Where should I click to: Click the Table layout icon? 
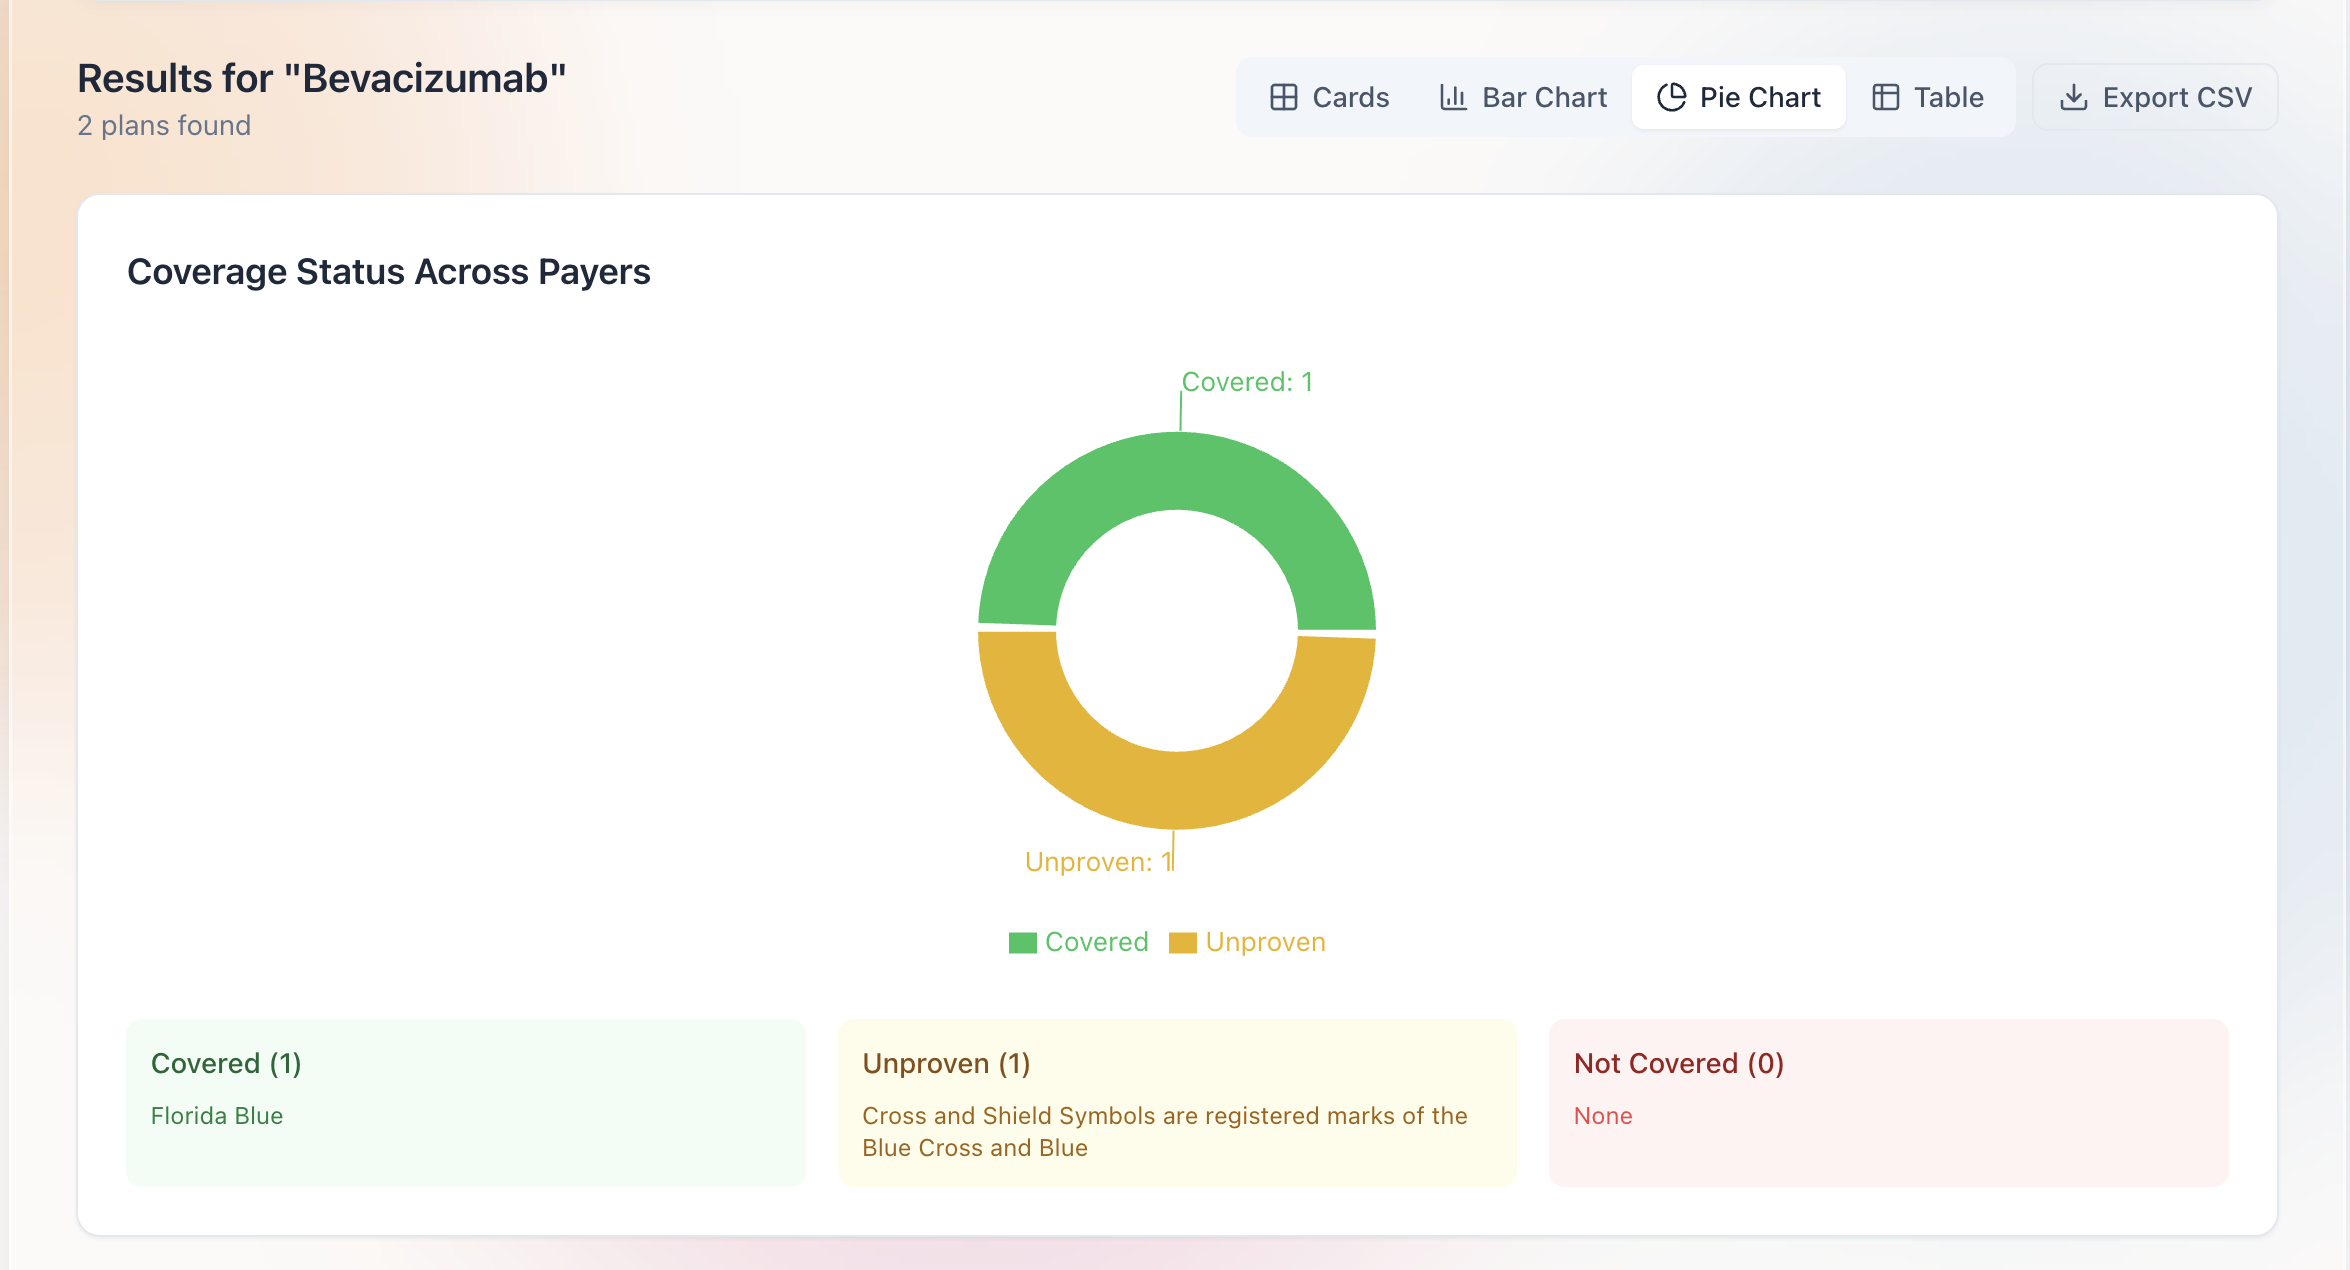tap(1886, 97)
